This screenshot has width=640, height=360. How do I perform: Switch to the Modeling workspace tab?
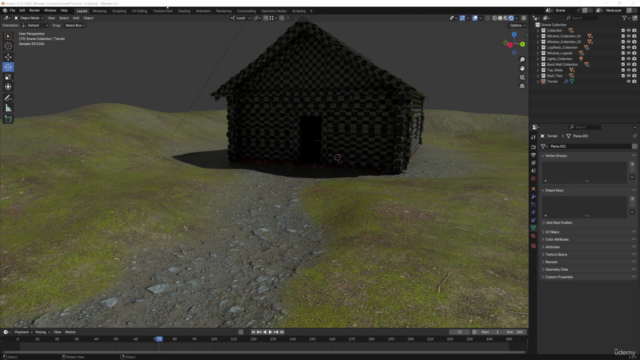tap(100, 11)
